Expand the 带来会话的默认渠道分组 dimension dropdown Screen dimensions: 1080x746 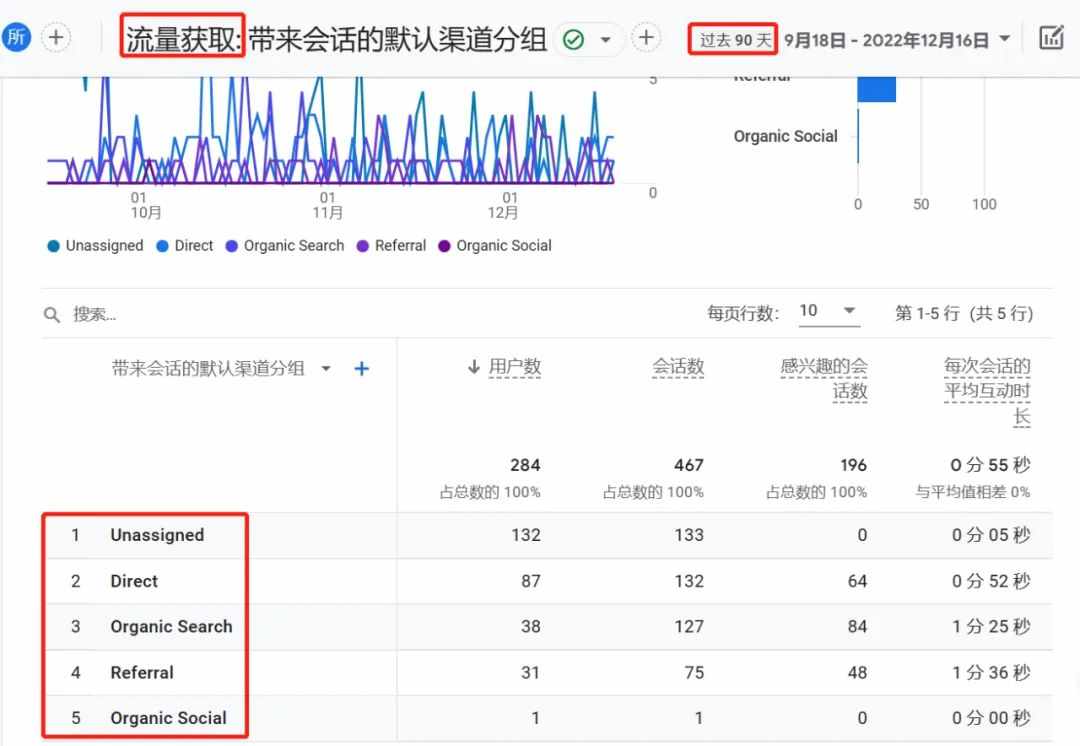(326, 369)
